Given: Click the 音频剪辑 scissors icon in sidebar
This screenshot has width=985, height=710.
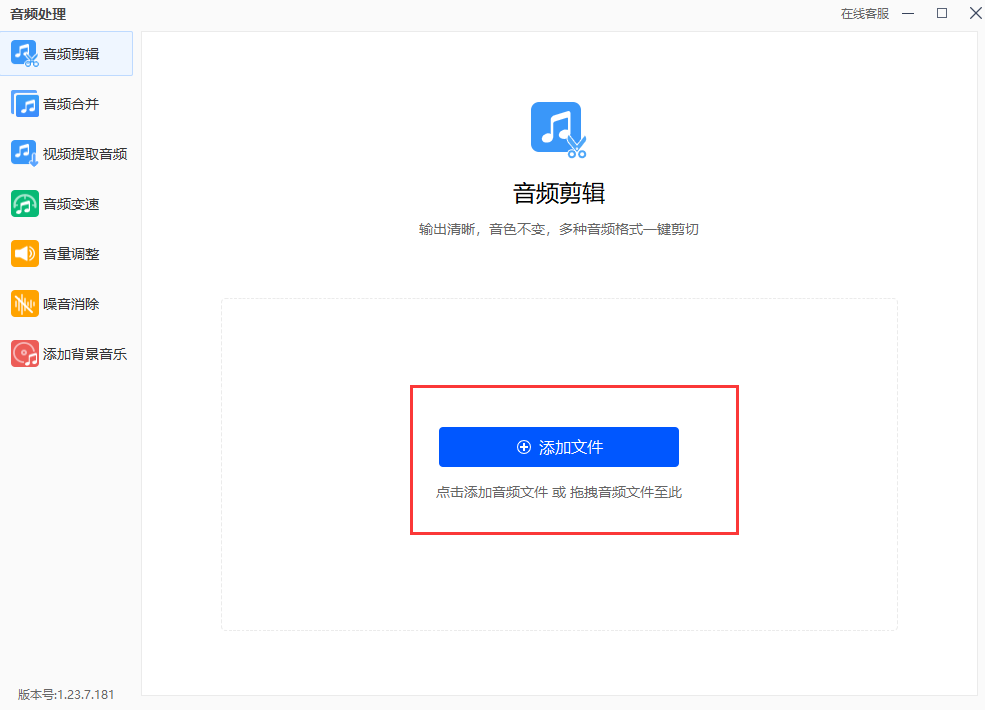Looking at the screenshot, I should pos(25,54).
